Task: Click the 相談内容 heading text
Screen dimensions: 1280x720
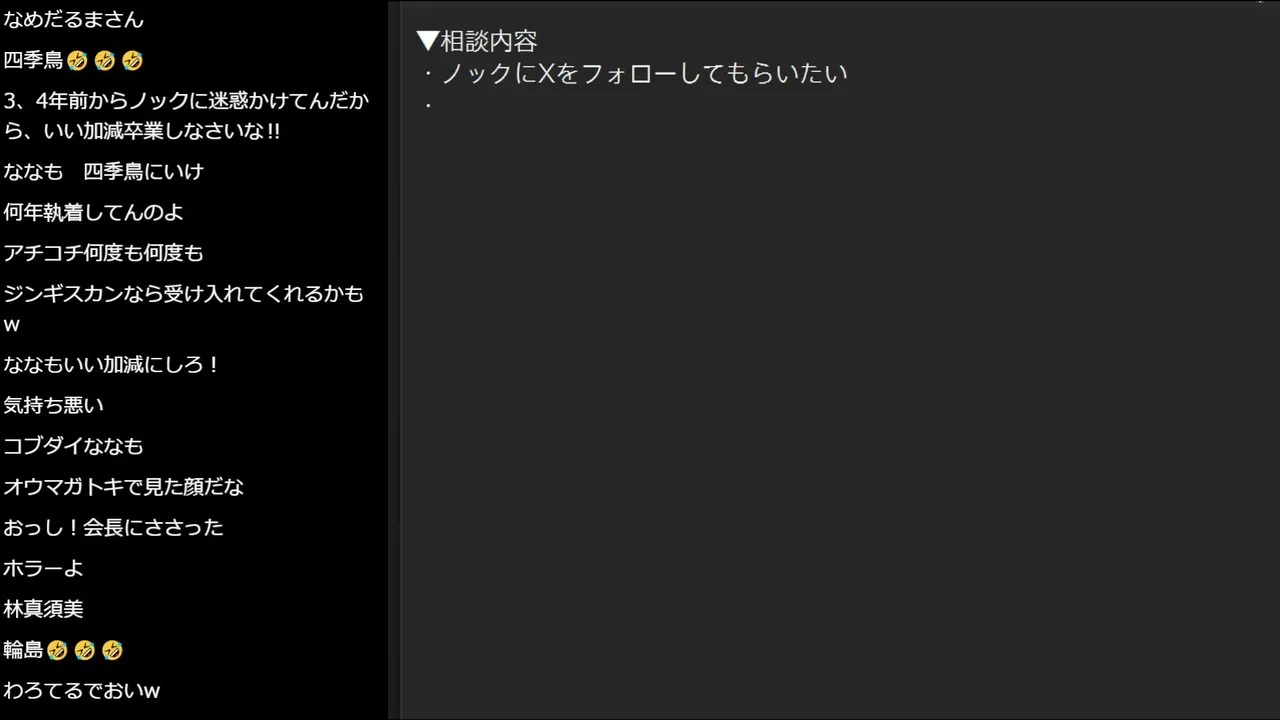Action: coord(489,41)
